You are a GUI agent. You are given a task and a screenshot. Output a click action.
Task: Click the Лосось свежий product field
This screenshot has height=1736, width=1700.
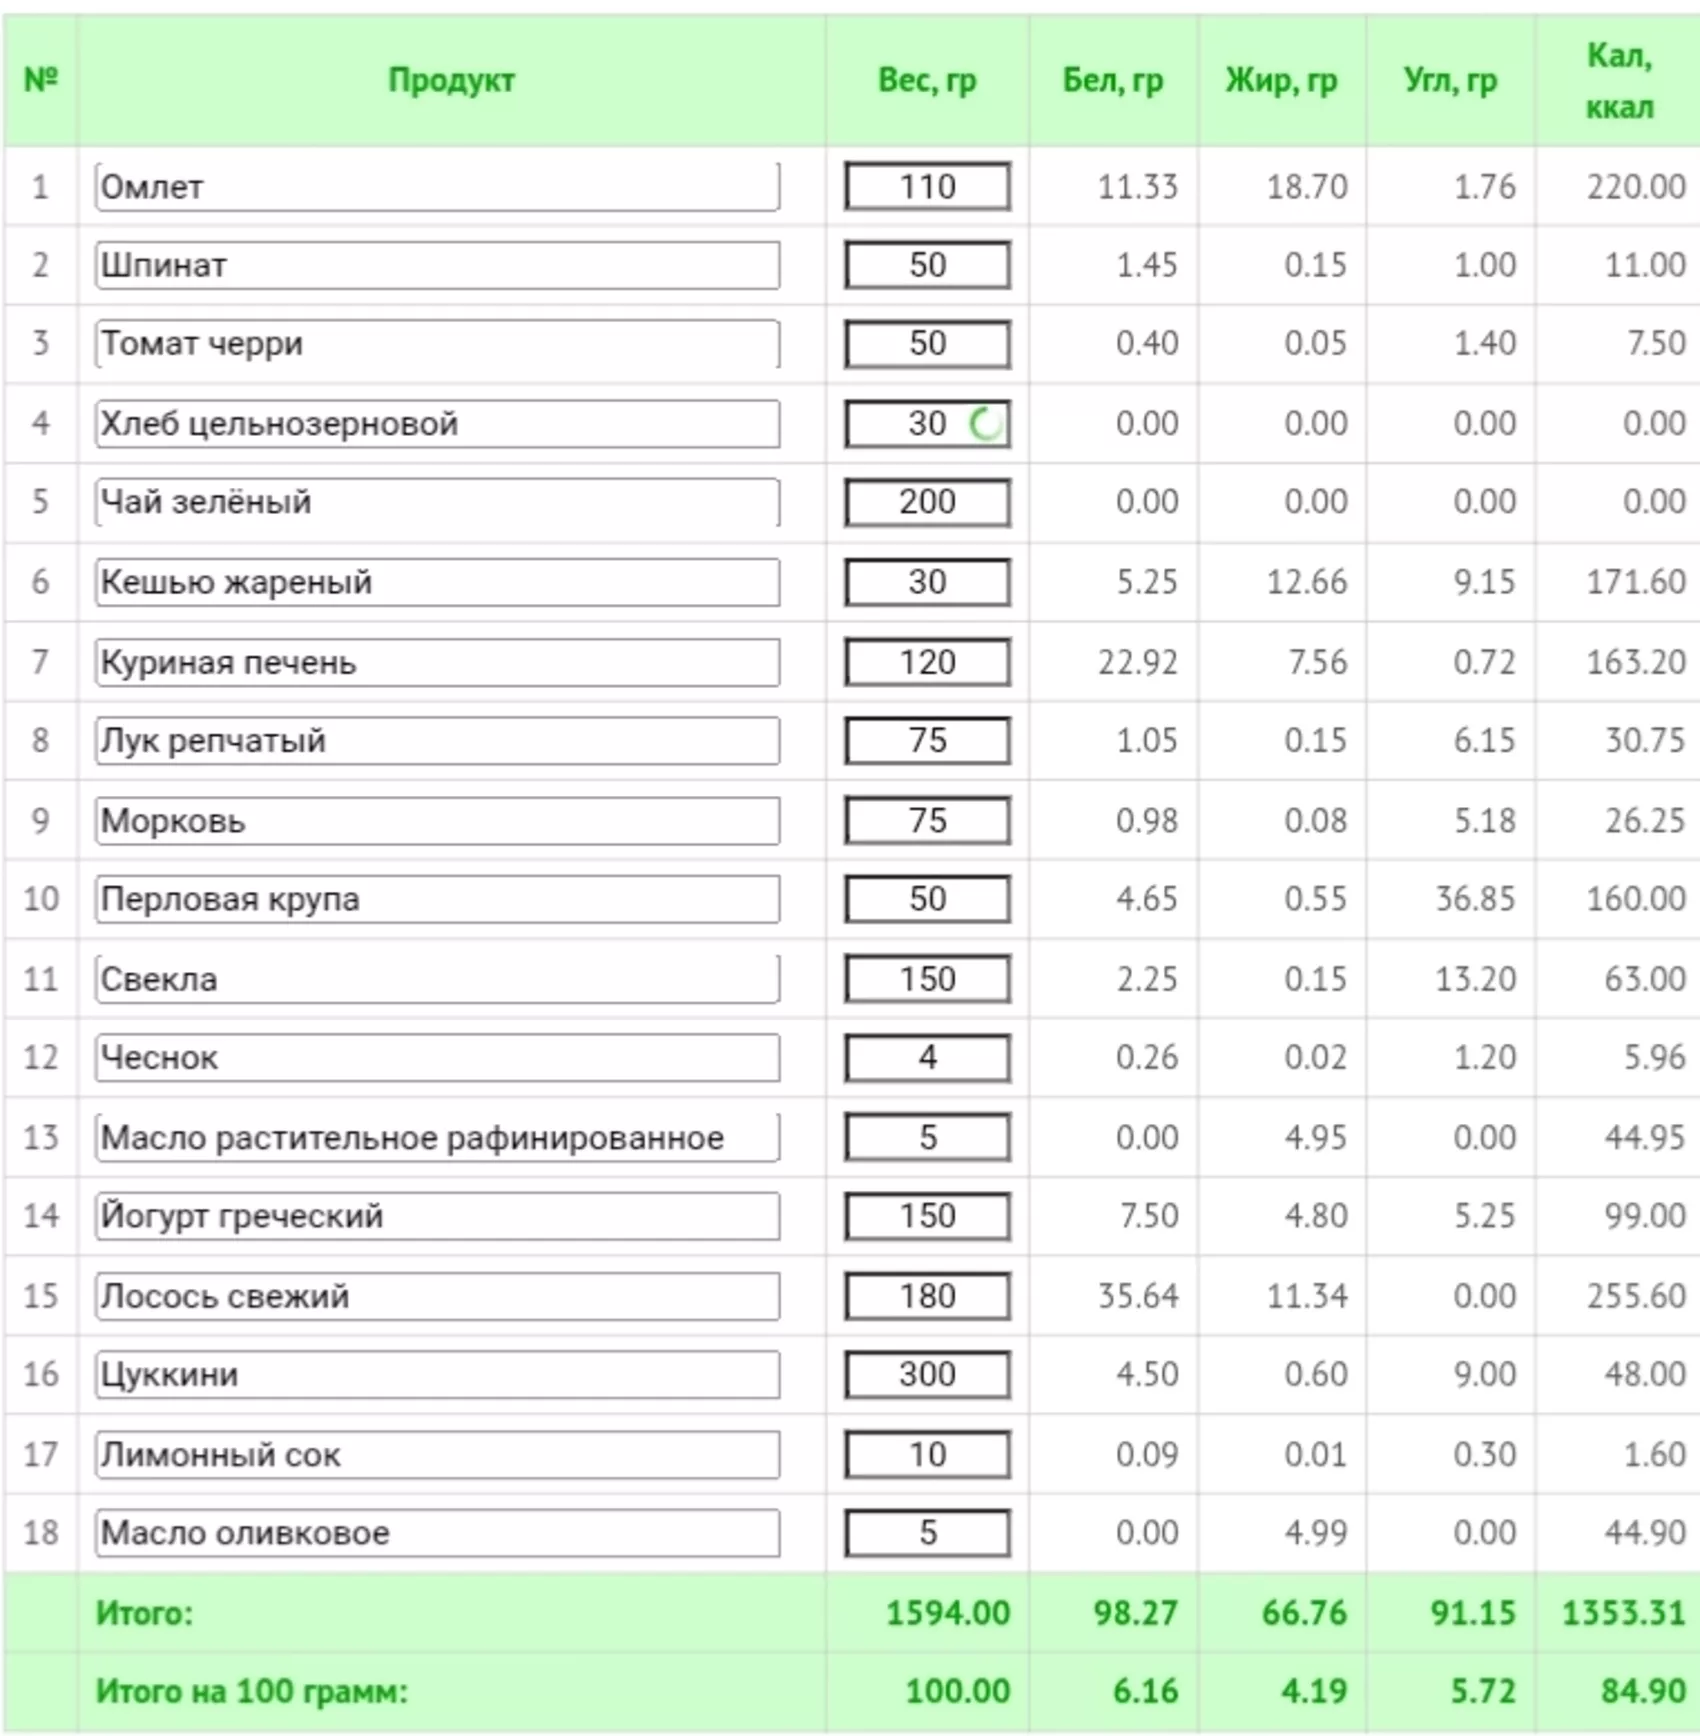[x=437, y=1296]
